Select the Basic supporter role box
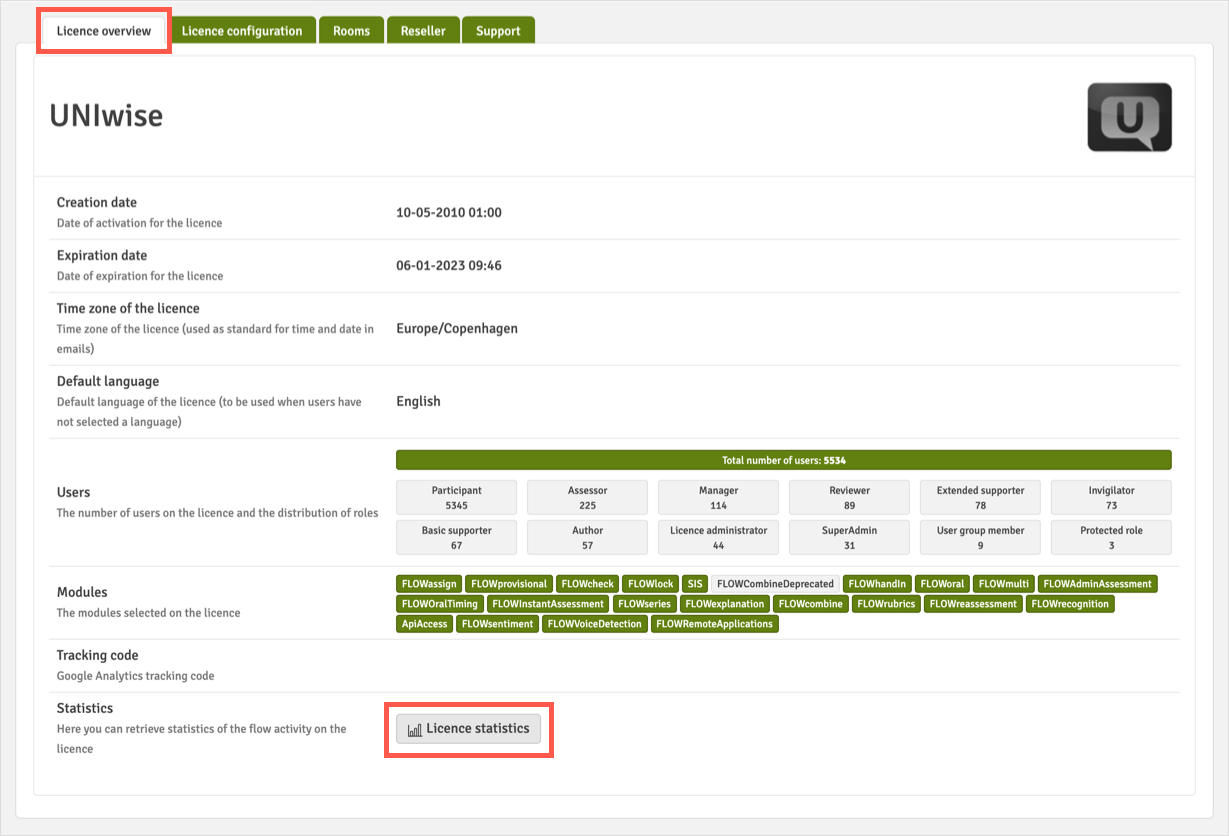 [x=456, y=537]
